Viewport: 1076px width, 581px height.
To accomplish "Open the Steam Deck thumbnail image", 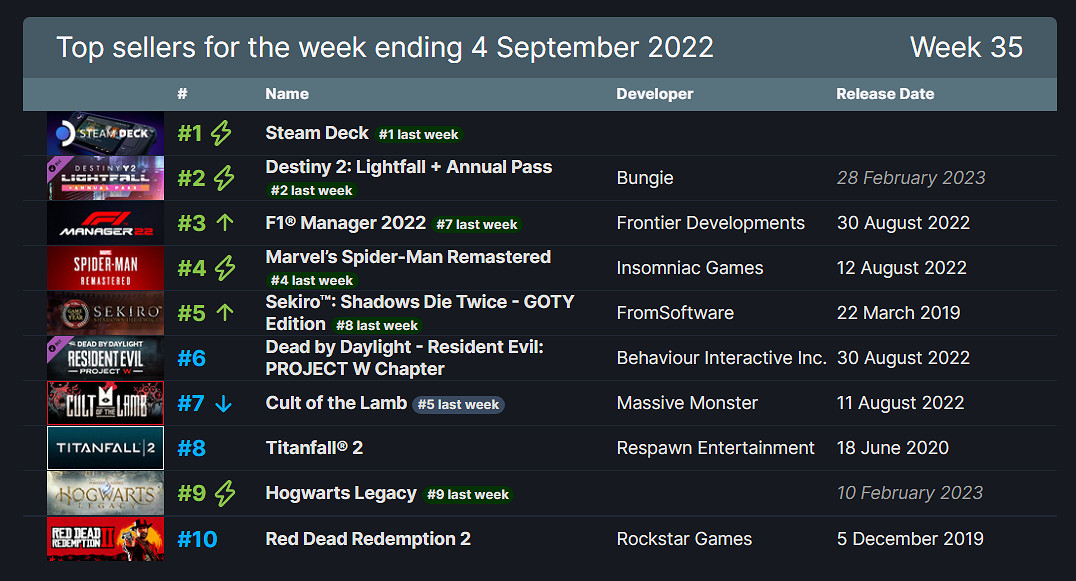I will point(105,133).
